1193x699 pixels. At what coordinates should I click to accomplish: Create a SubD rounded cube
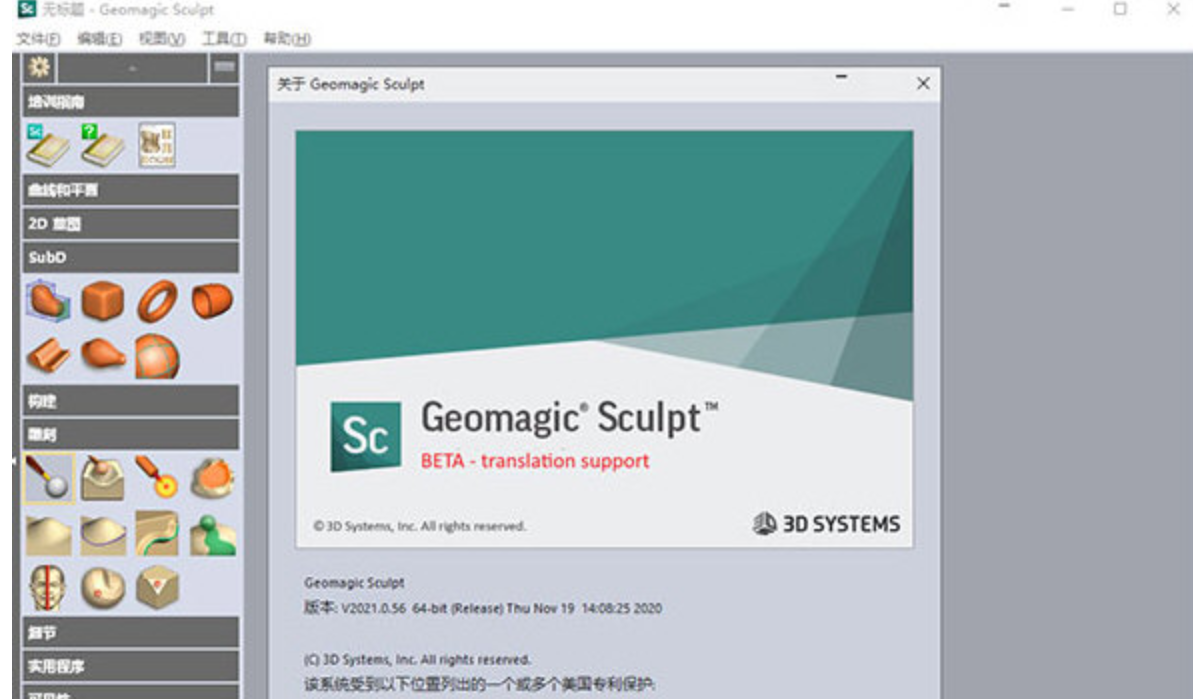click(103, 301)
